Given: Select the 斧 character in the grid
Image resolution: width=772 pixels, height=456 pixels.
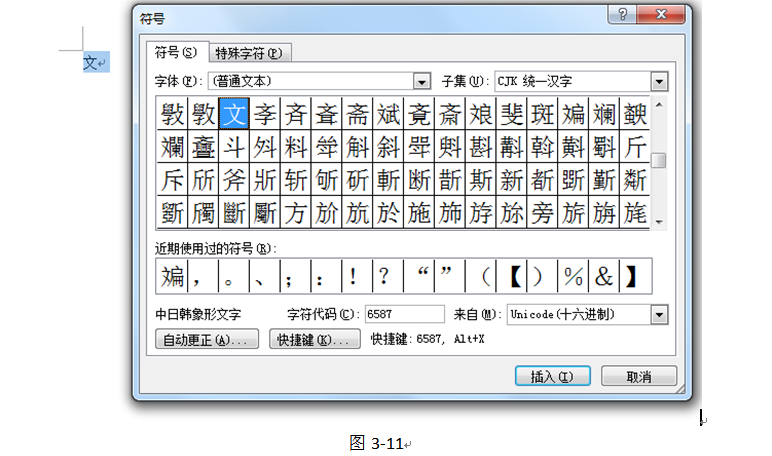Looking at the screenshot, I should click(234, 180).
